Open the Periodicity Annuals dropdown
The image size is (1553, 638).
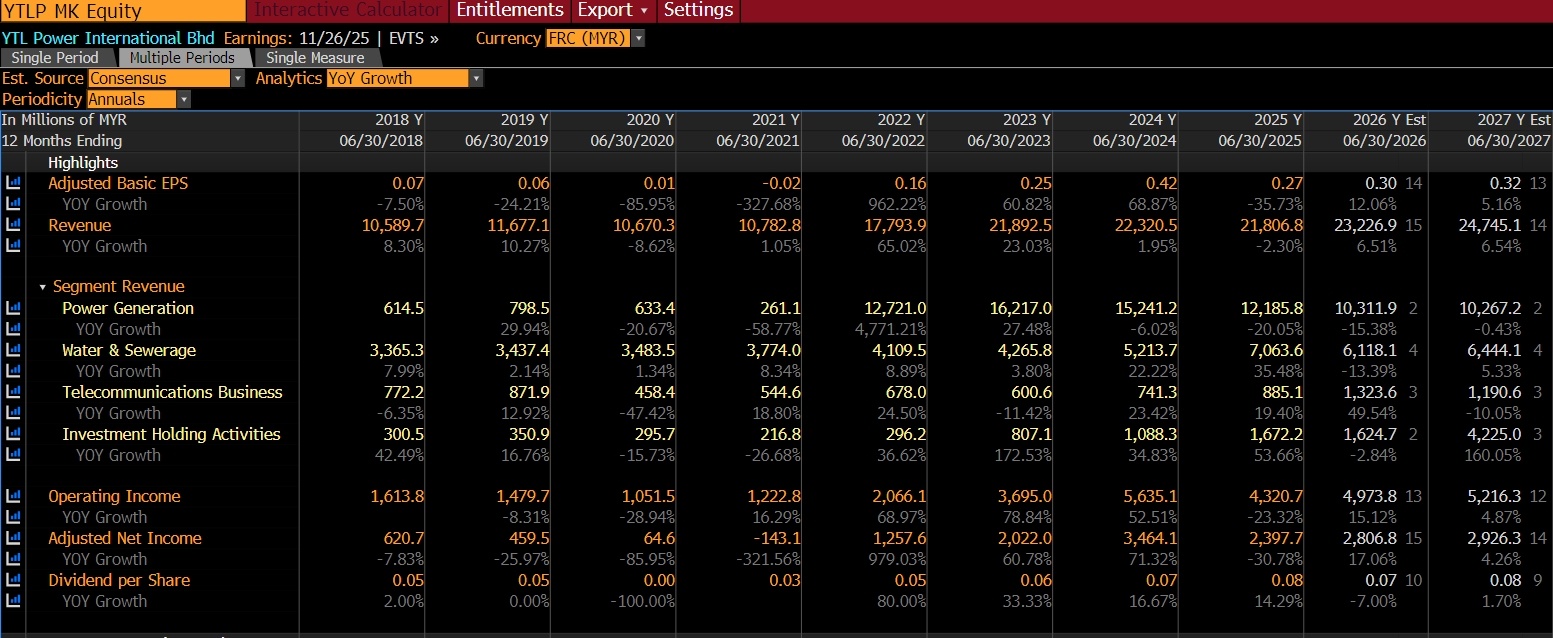pyautogui.click(x=138, y=99)
